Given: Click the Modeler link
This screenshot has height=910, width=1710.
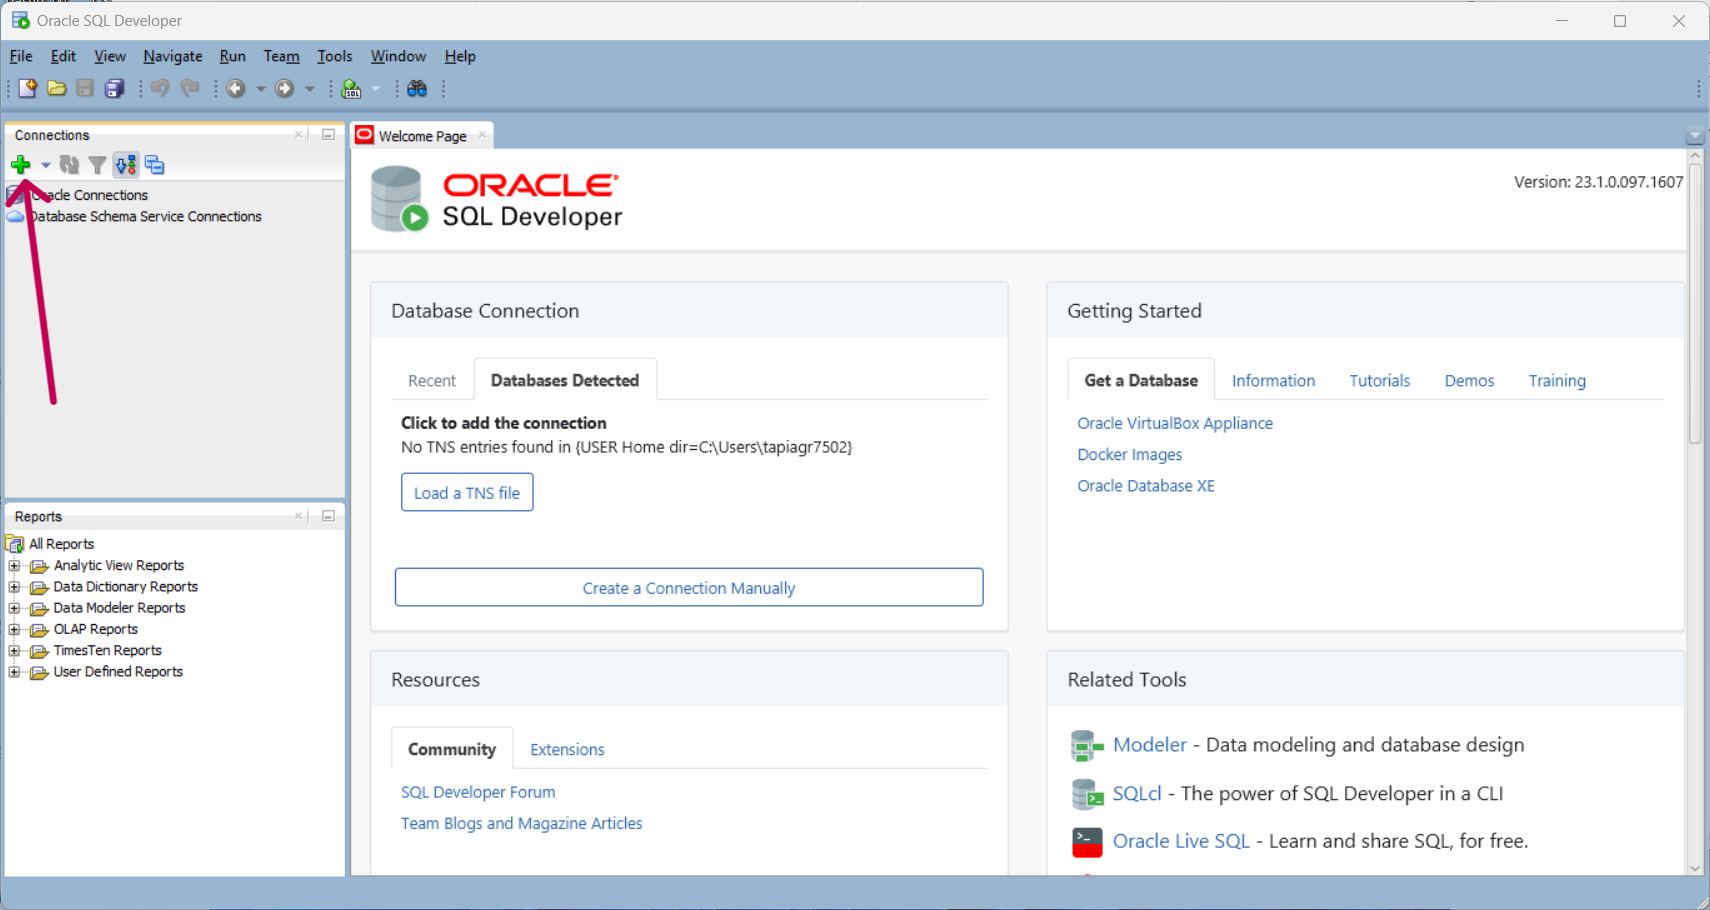Looking at the screenshot, I should point(1149,745).
